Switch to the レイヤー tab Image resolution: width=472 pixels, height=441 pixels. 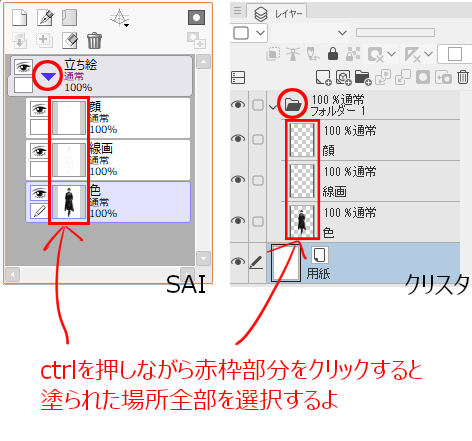click(278, 14)
